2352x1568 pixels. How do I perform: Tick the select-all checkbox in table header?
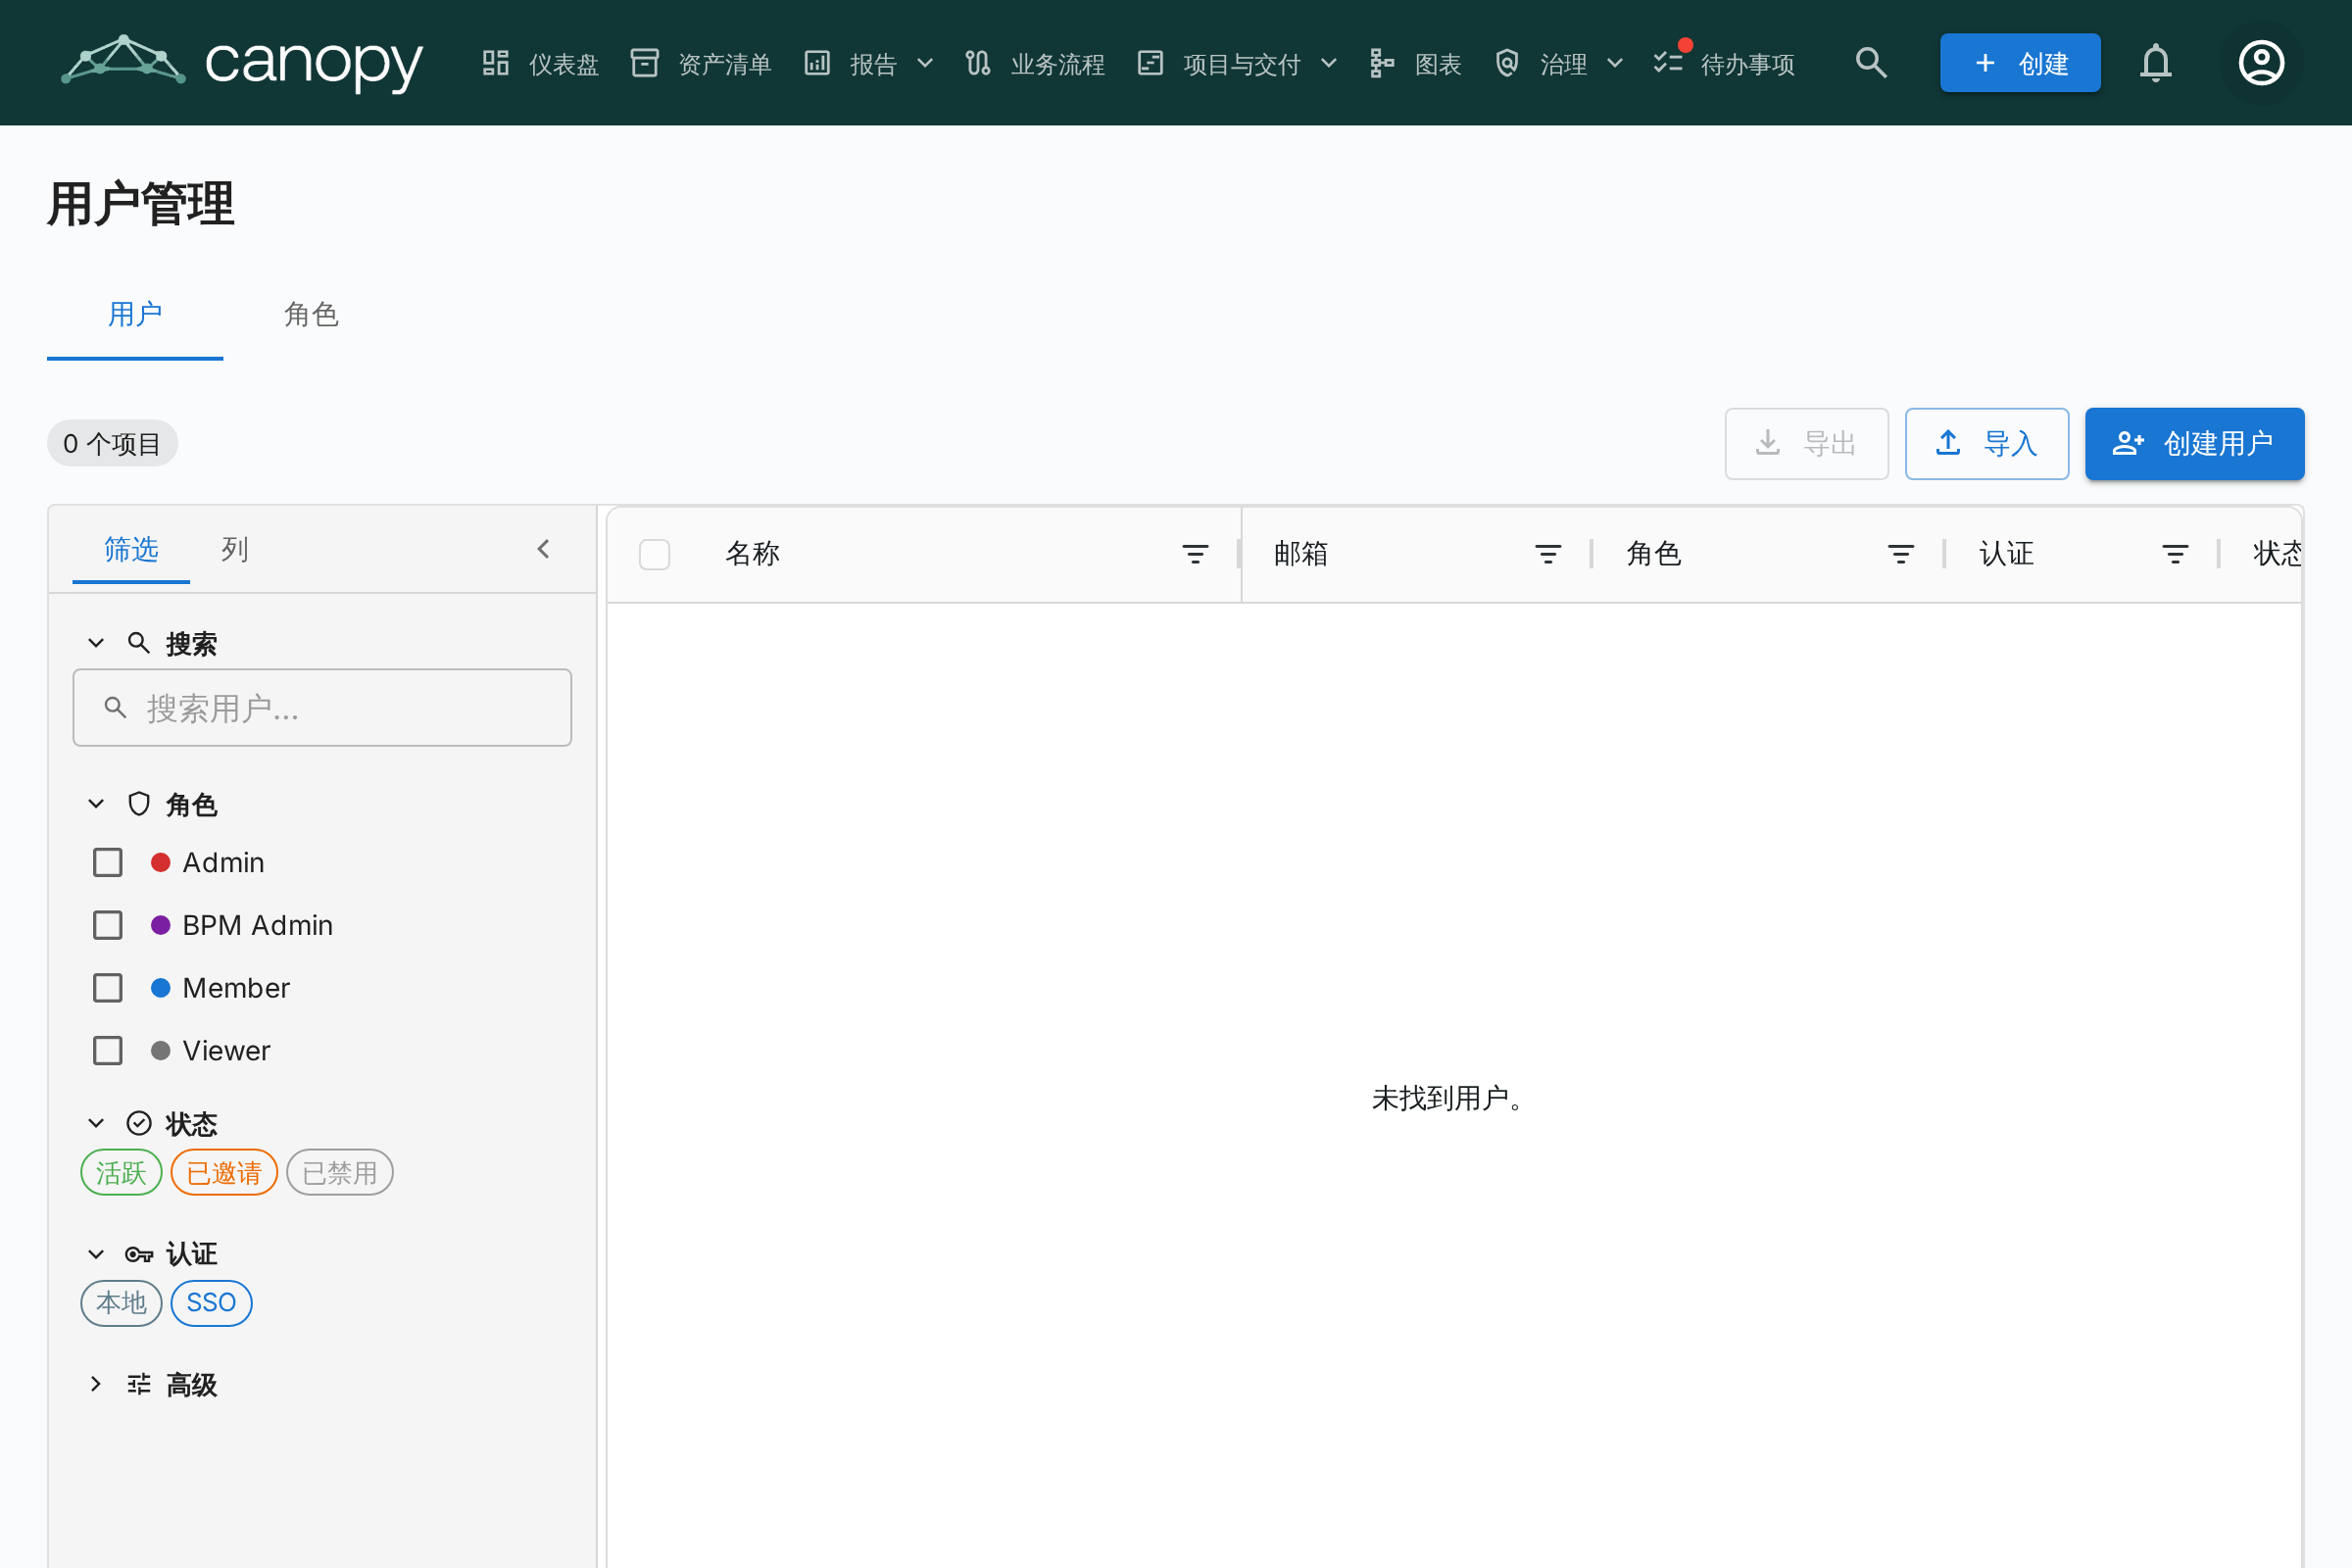pyautogui.click(x=655, y=554)
